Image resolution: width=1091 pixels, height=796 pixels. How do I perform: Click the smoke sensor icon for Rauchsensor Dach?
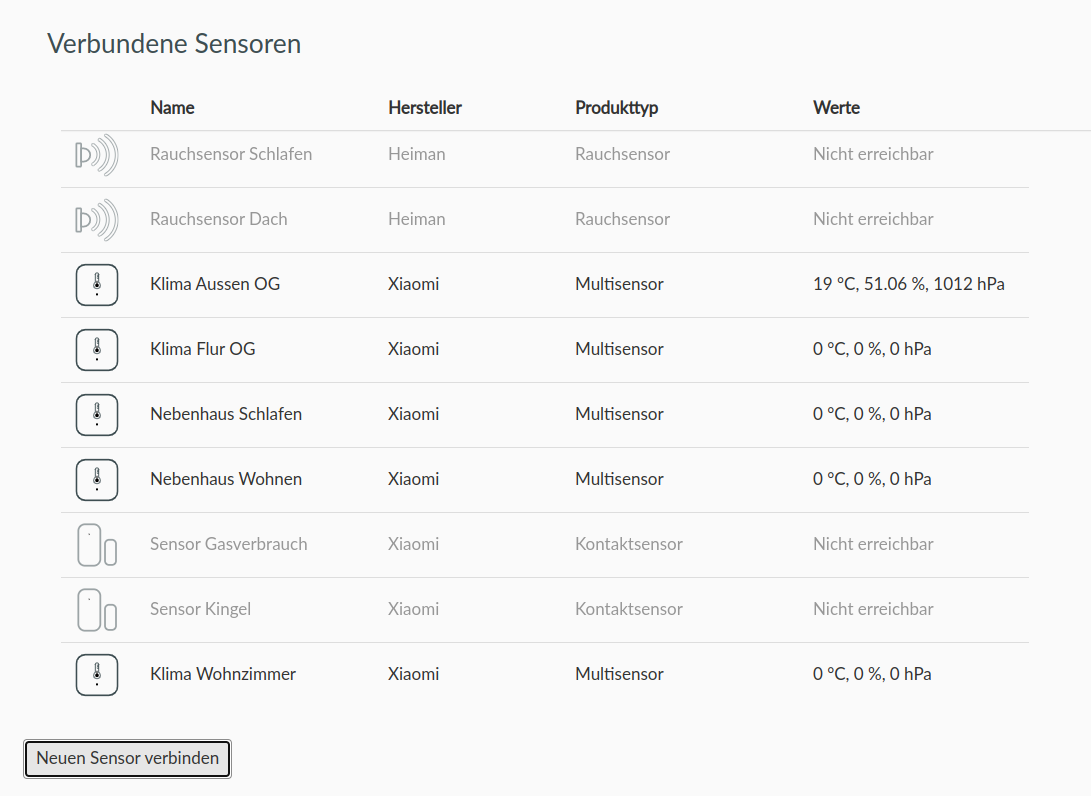click(x=96, y=220)
